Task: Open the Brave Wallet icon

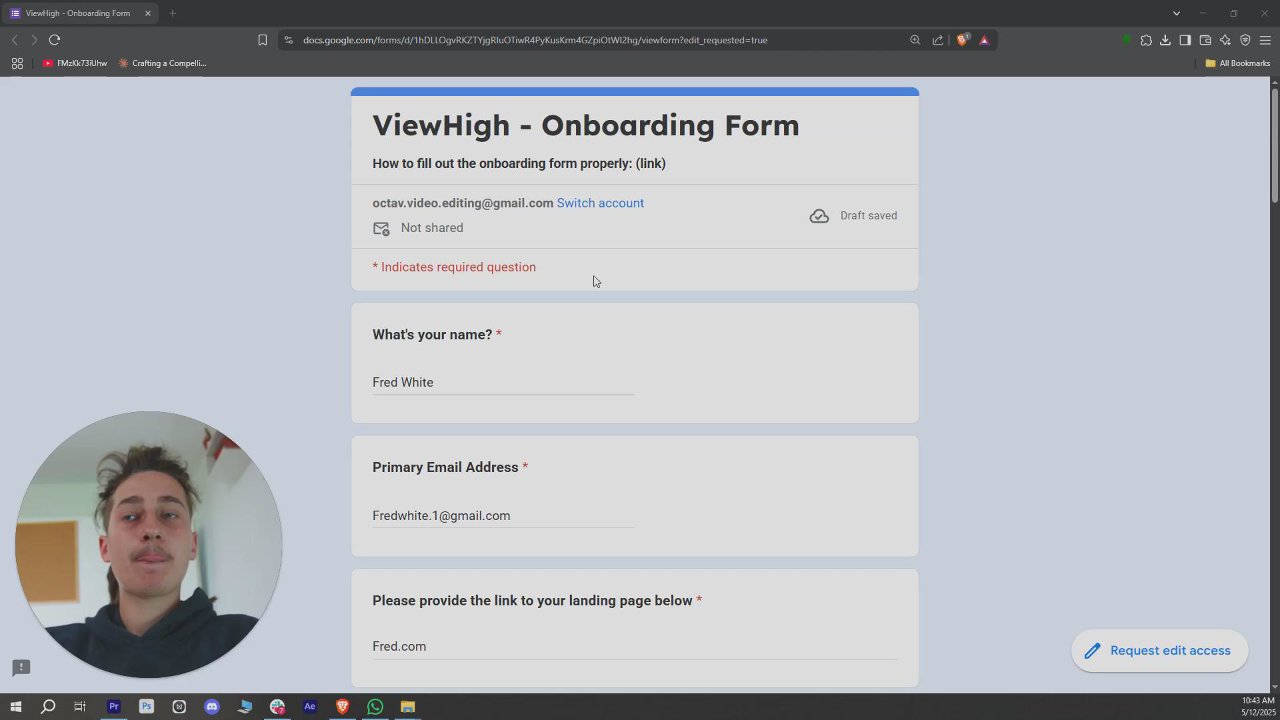Action: click(1205, 40)
